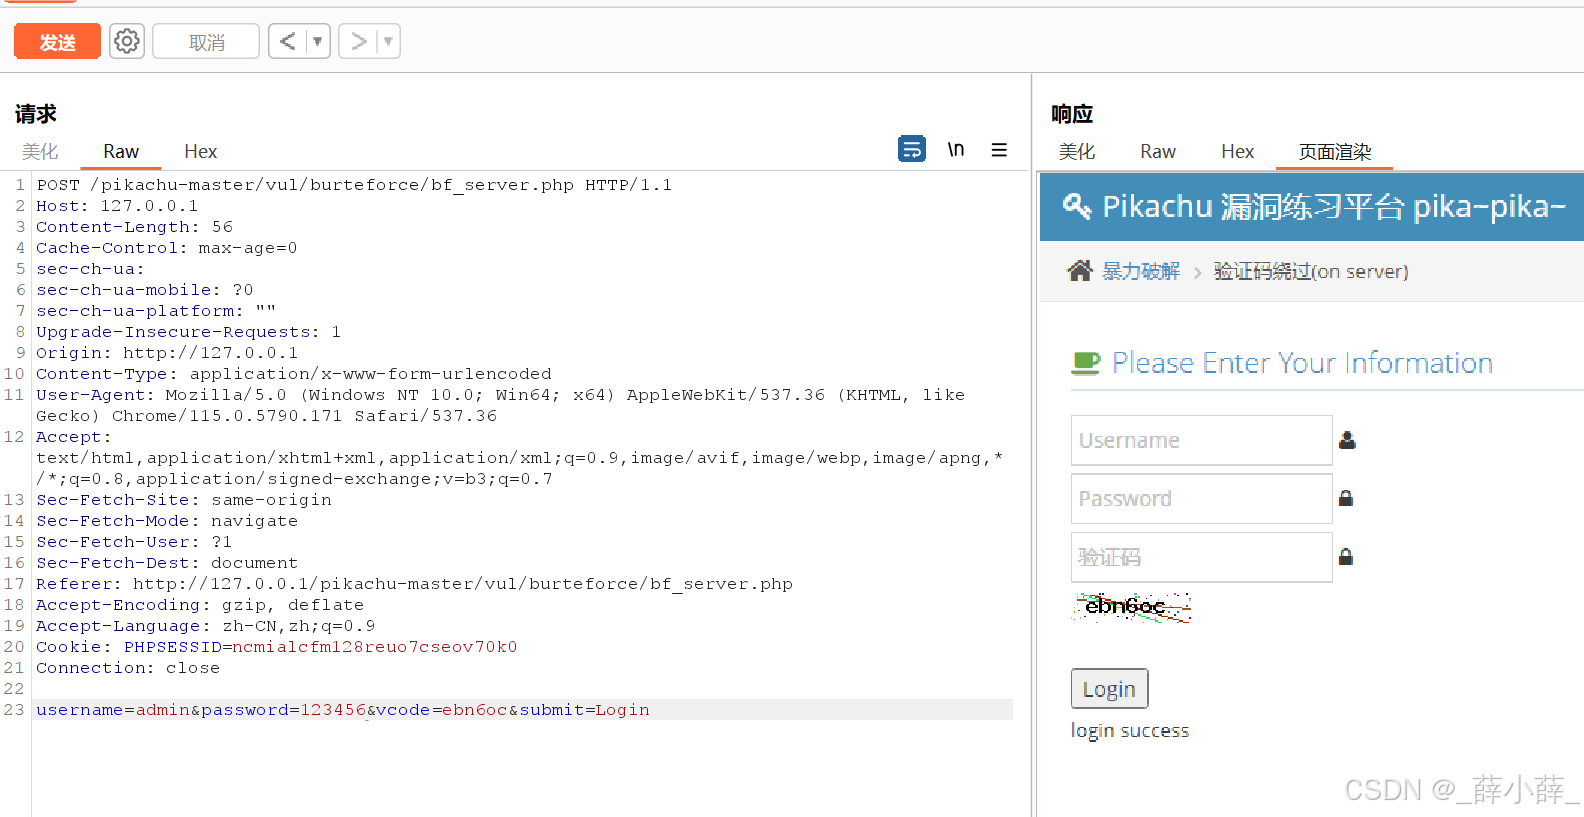Switch request view to 美化 tab

click(x=40, y=151)
